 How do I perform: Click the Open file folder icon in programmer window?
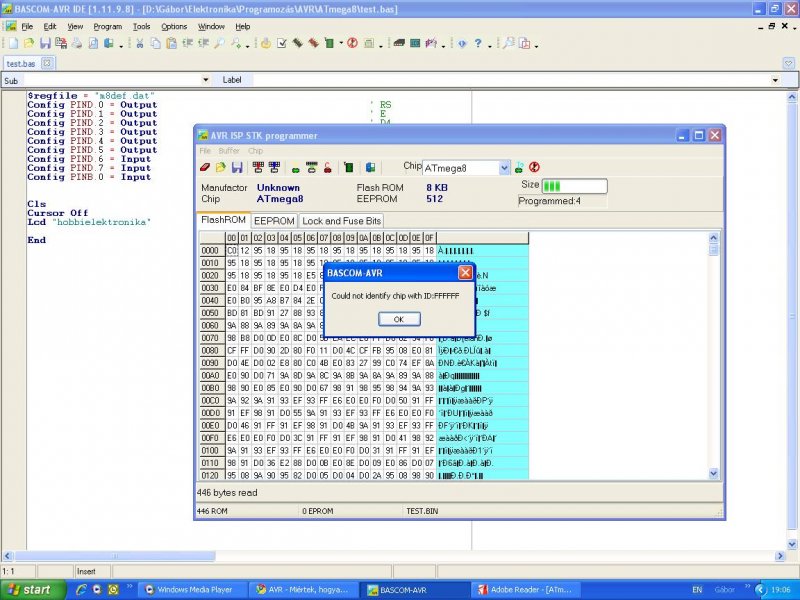[x=220, y=167]
